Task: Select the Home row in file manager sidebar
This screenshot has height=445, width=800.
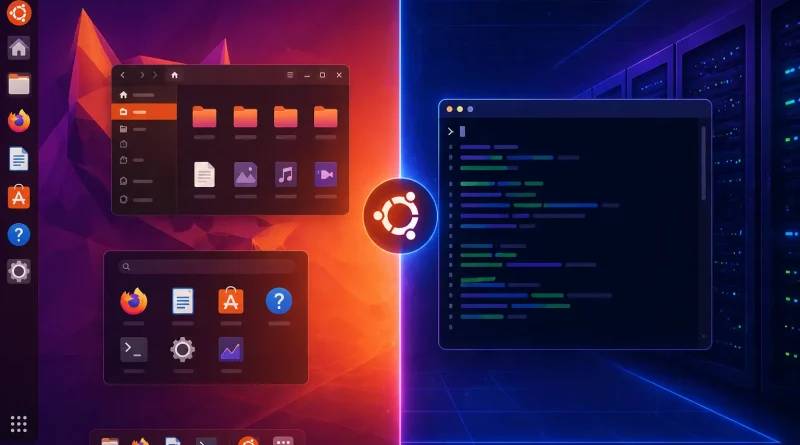Action: (144, 95)
